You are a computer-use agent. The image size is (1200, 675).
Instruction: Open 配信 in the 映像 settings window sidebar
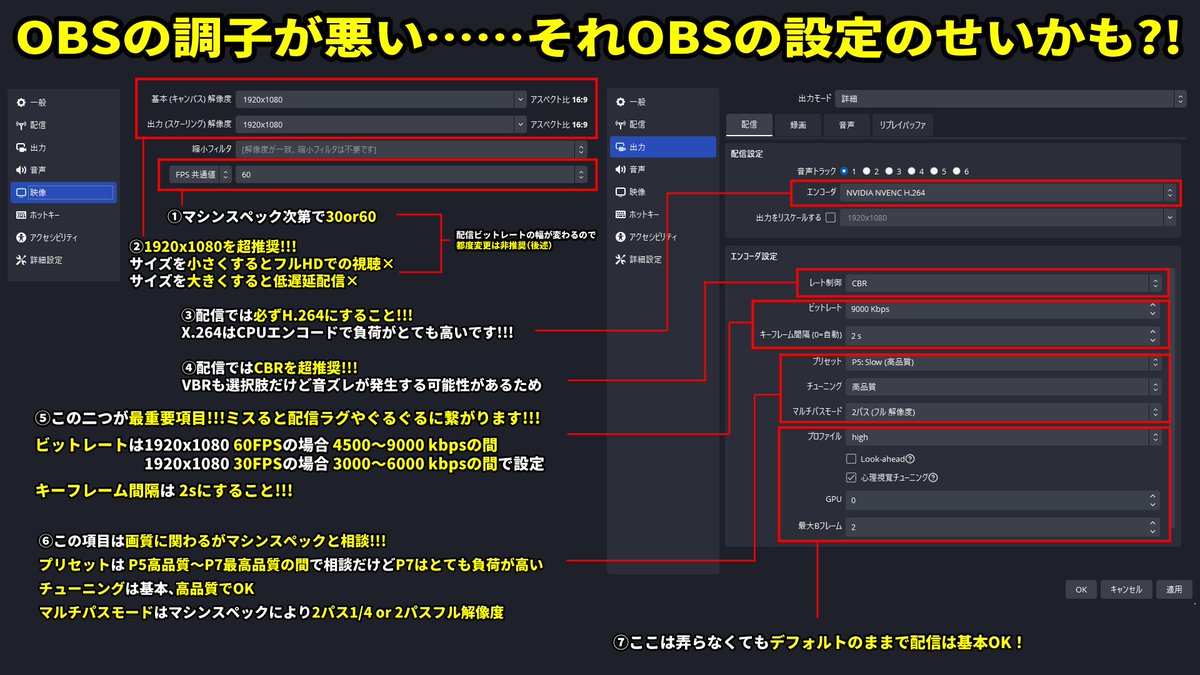(62, 125)
